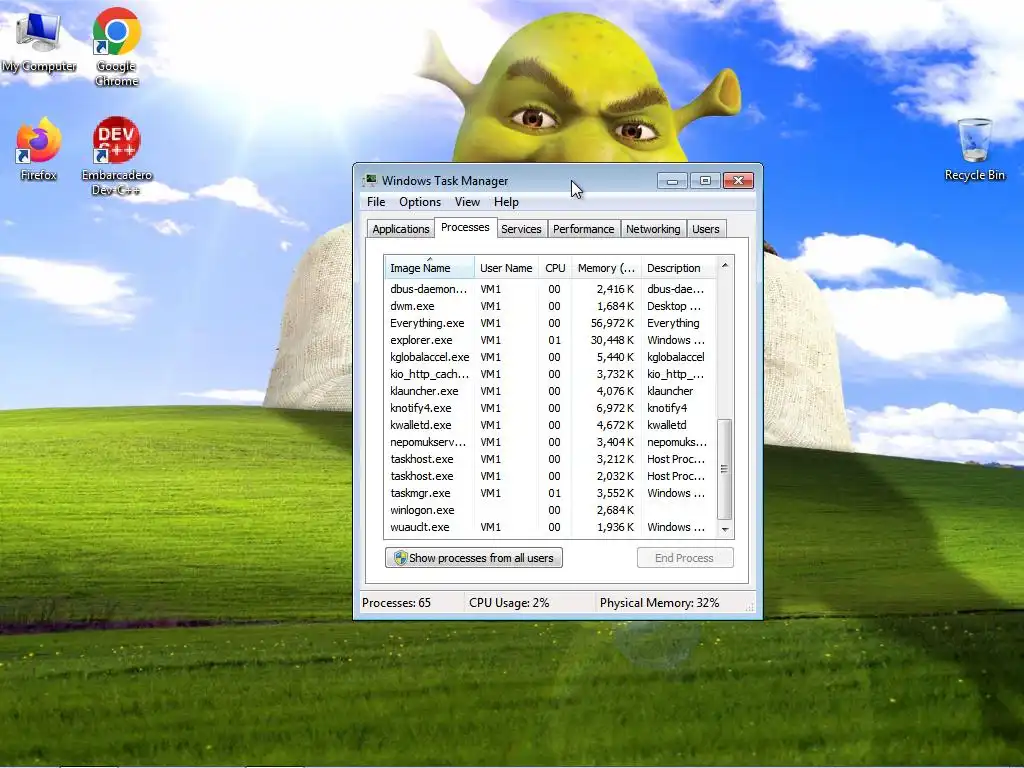Image resolution: width=1024 pixels, height=768 pixels.
Task: Select the dwm.exe process row
Action: click(x=550, y=306)
